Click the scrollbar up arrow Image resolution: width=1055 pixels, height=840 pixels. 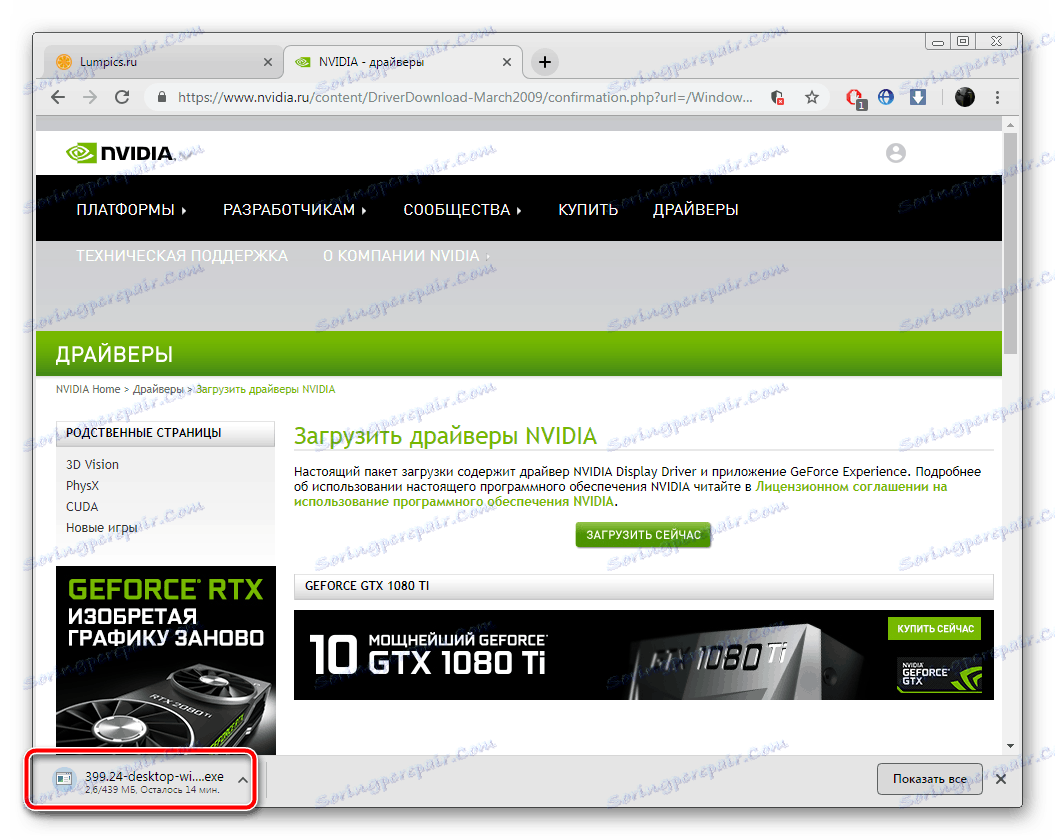click(x=1010, y=125)
